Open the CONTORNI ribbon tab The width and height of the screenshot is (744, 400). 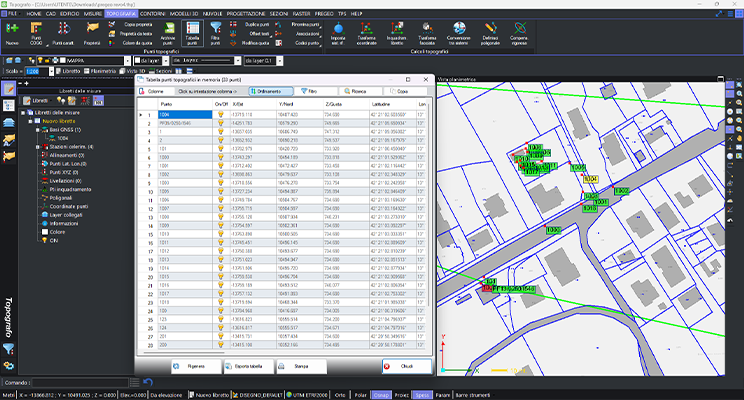(153, 16)
